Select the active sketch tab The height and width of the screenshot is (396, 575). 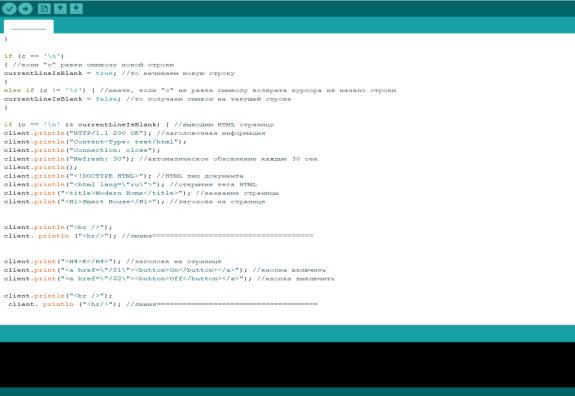pyautogui.click(x=29, y=26)
